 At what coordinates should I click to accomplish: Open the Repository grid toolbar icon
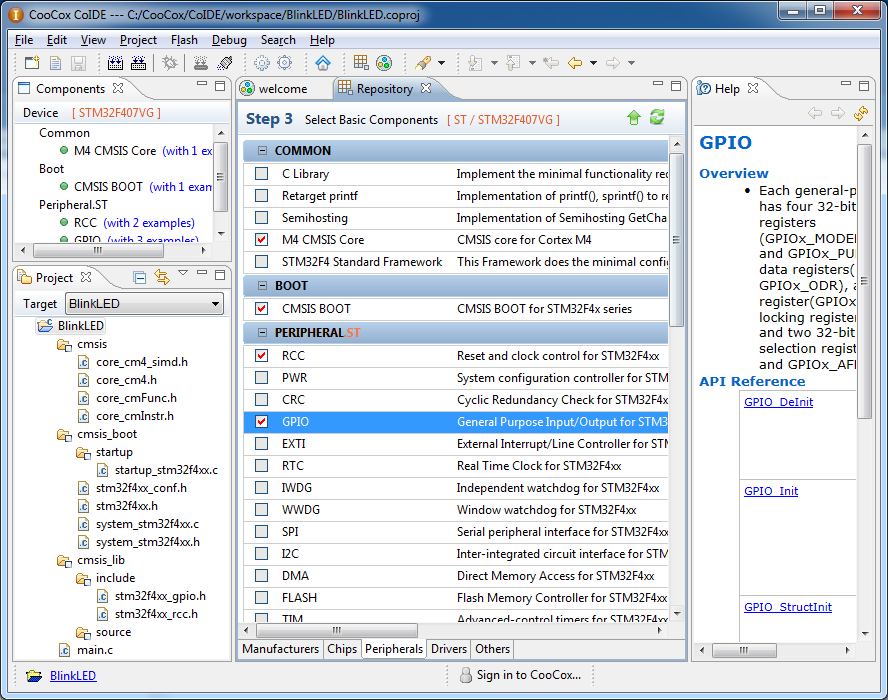(x=361, y=63)
